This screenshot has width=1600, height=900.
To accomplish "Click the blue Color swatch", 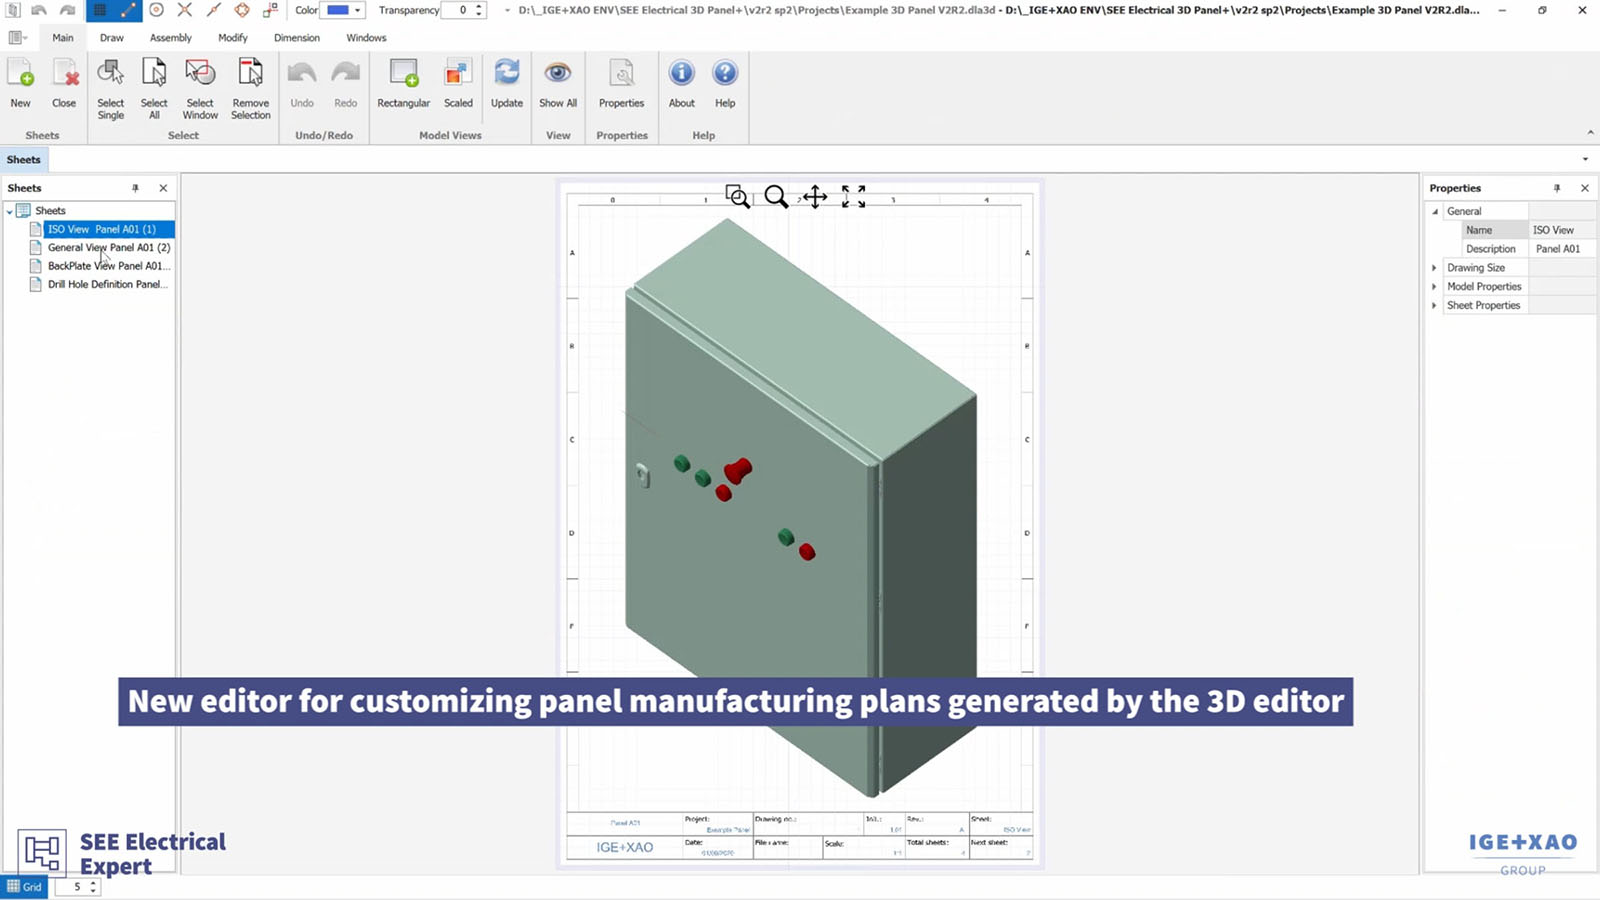I will pyautogui.click(x=338, y=10).
